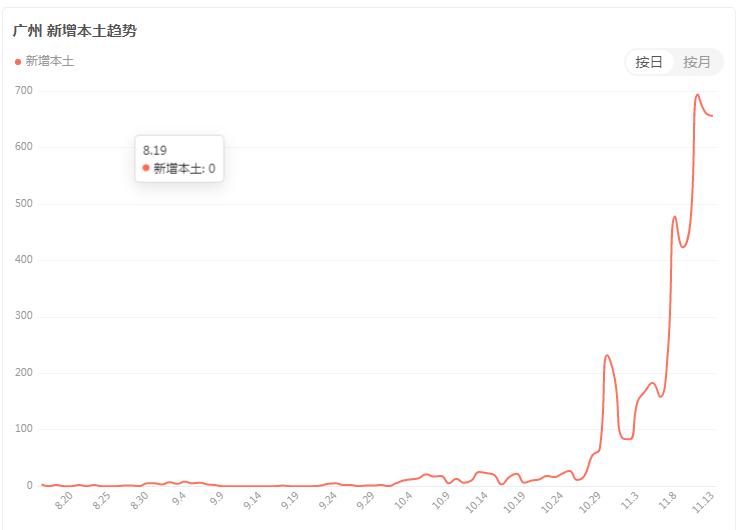The height and width of the screenshot is (530, 739).
Task: Click the red legend dot for 新增本土
Action: (x=18, y=62)
